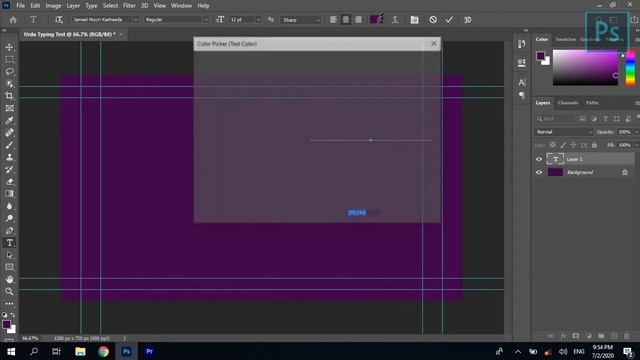Select the Pen tool

coord(9,231)
